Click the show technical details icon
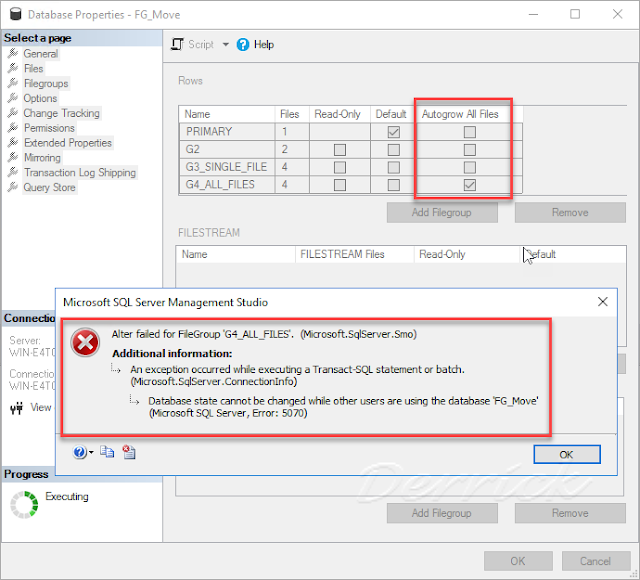Viewport: 640px width, 580px height. click(129, 452)
